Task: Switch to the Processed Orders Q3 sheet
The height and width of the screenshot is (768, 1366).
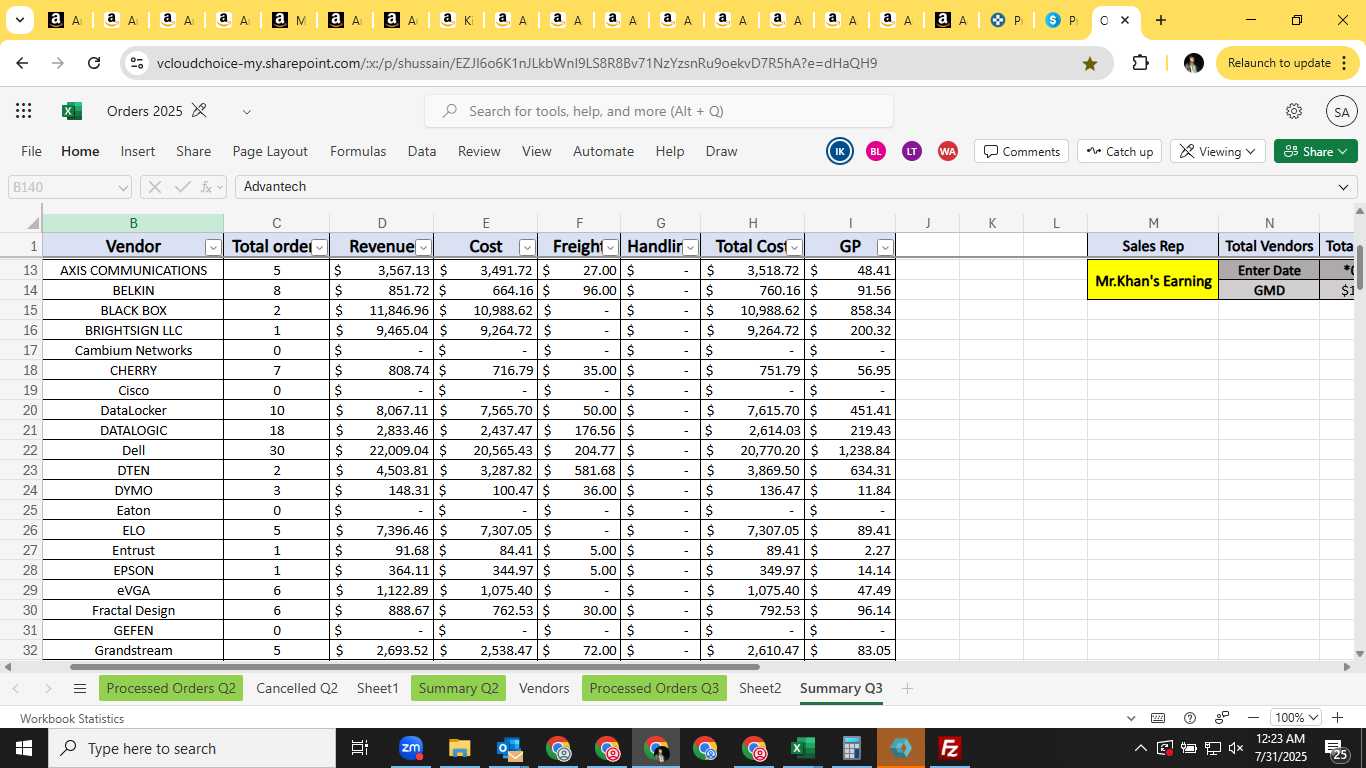Action: coord(654,688)
